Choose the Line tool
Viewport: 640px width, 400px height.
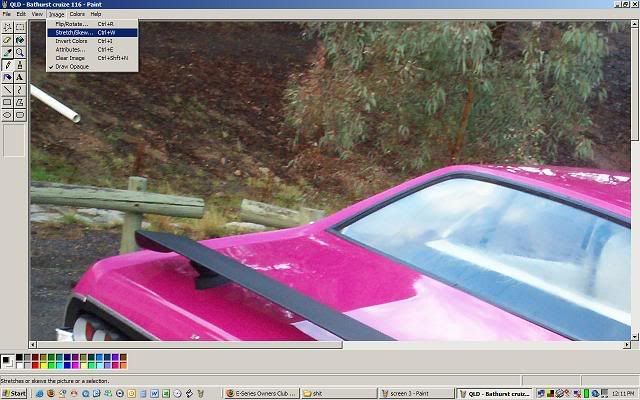(x=7, y=90)
